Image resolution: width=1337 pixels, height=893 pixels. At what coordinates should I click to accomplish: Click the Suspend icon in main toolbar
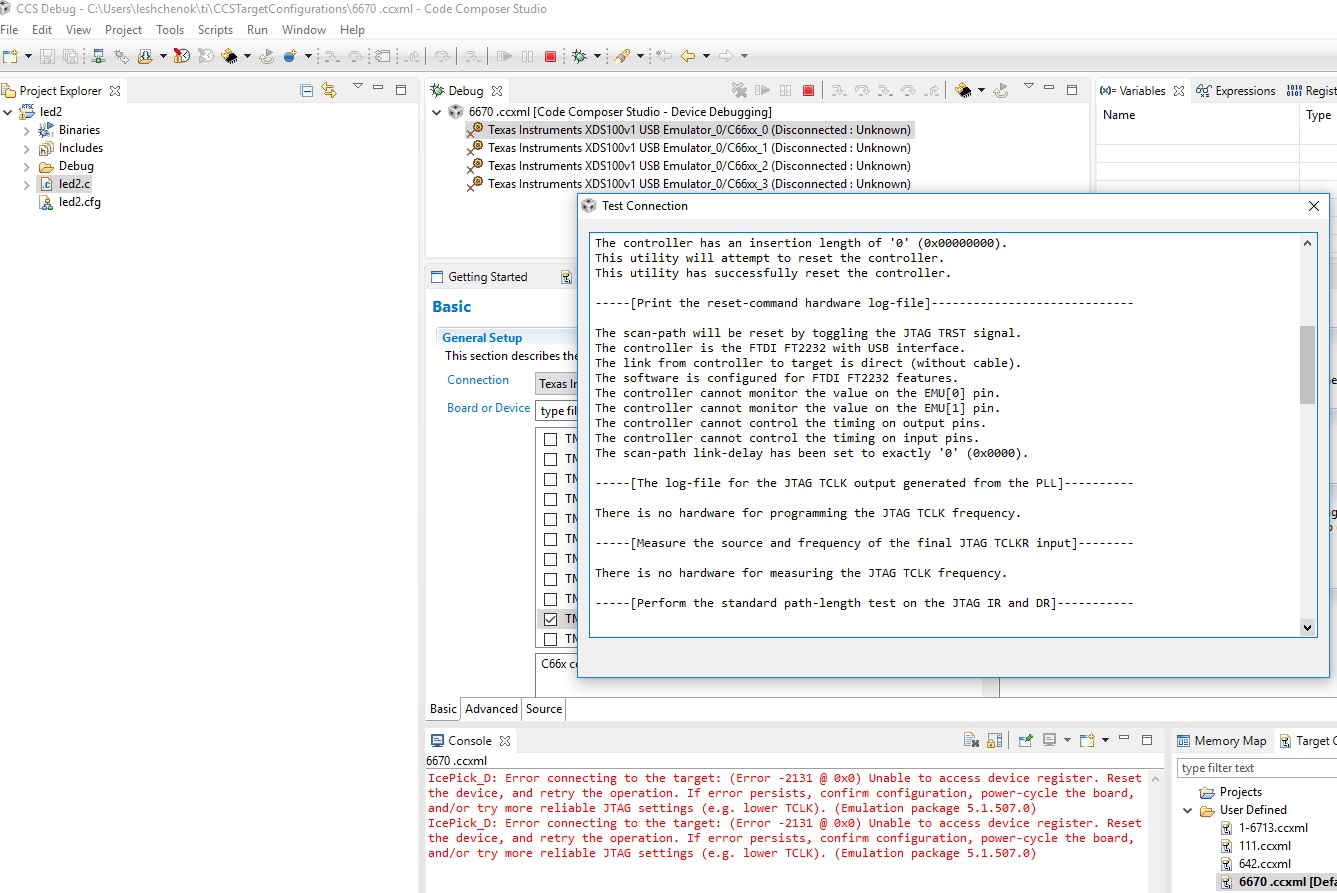click(527, 57)
